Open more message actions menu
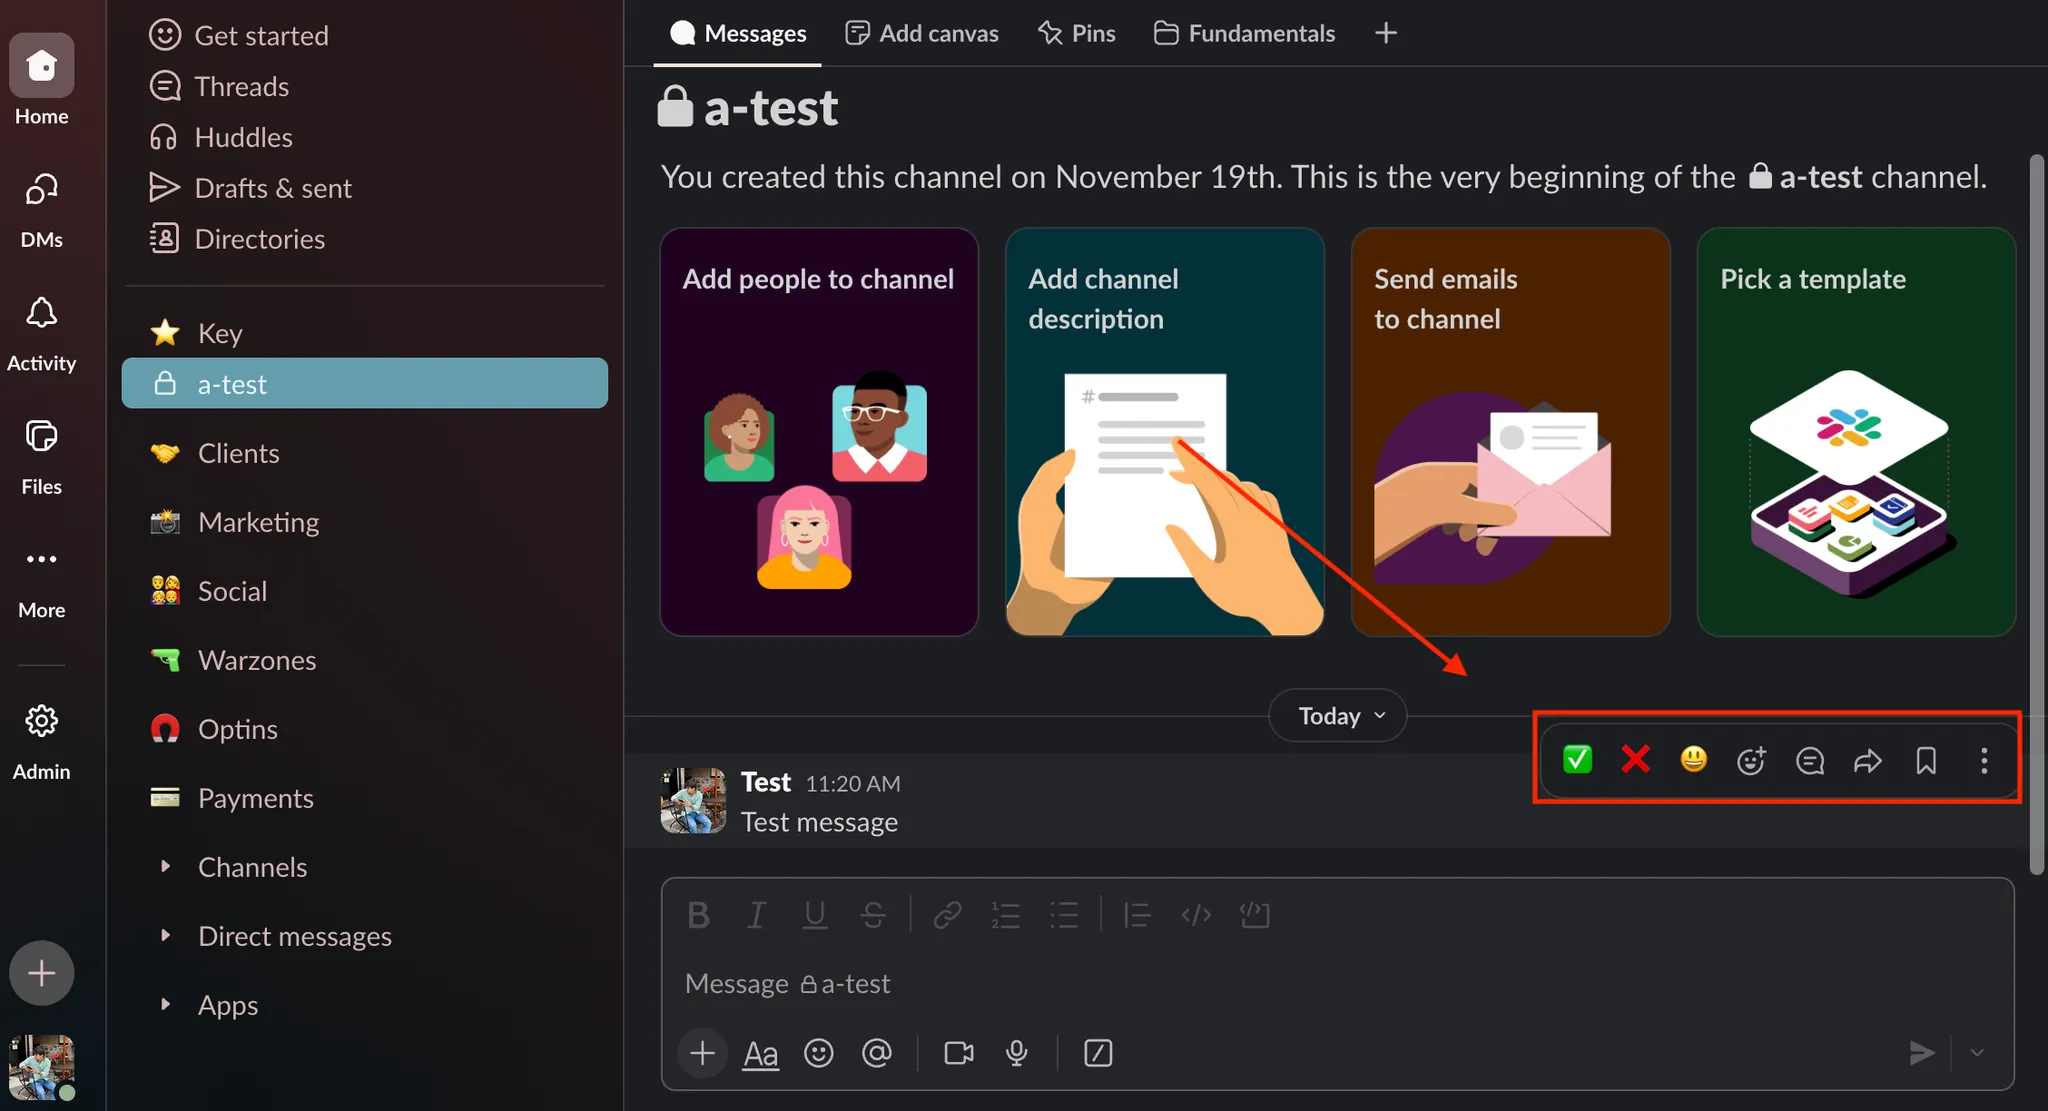Screen dimensions: 2048x1111 coord(1984,760)
